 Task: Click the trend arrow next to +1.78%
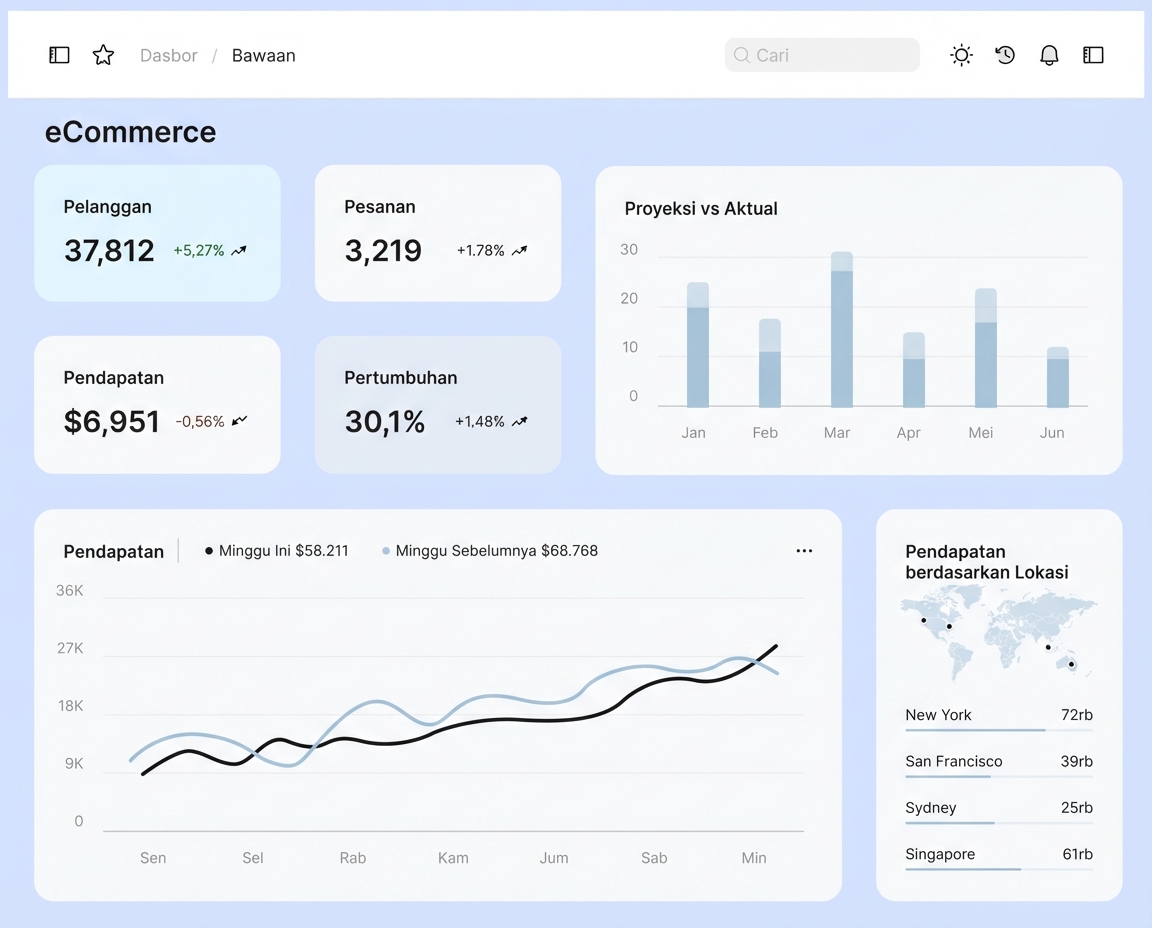pyautogui.click(x=519, y=251)
